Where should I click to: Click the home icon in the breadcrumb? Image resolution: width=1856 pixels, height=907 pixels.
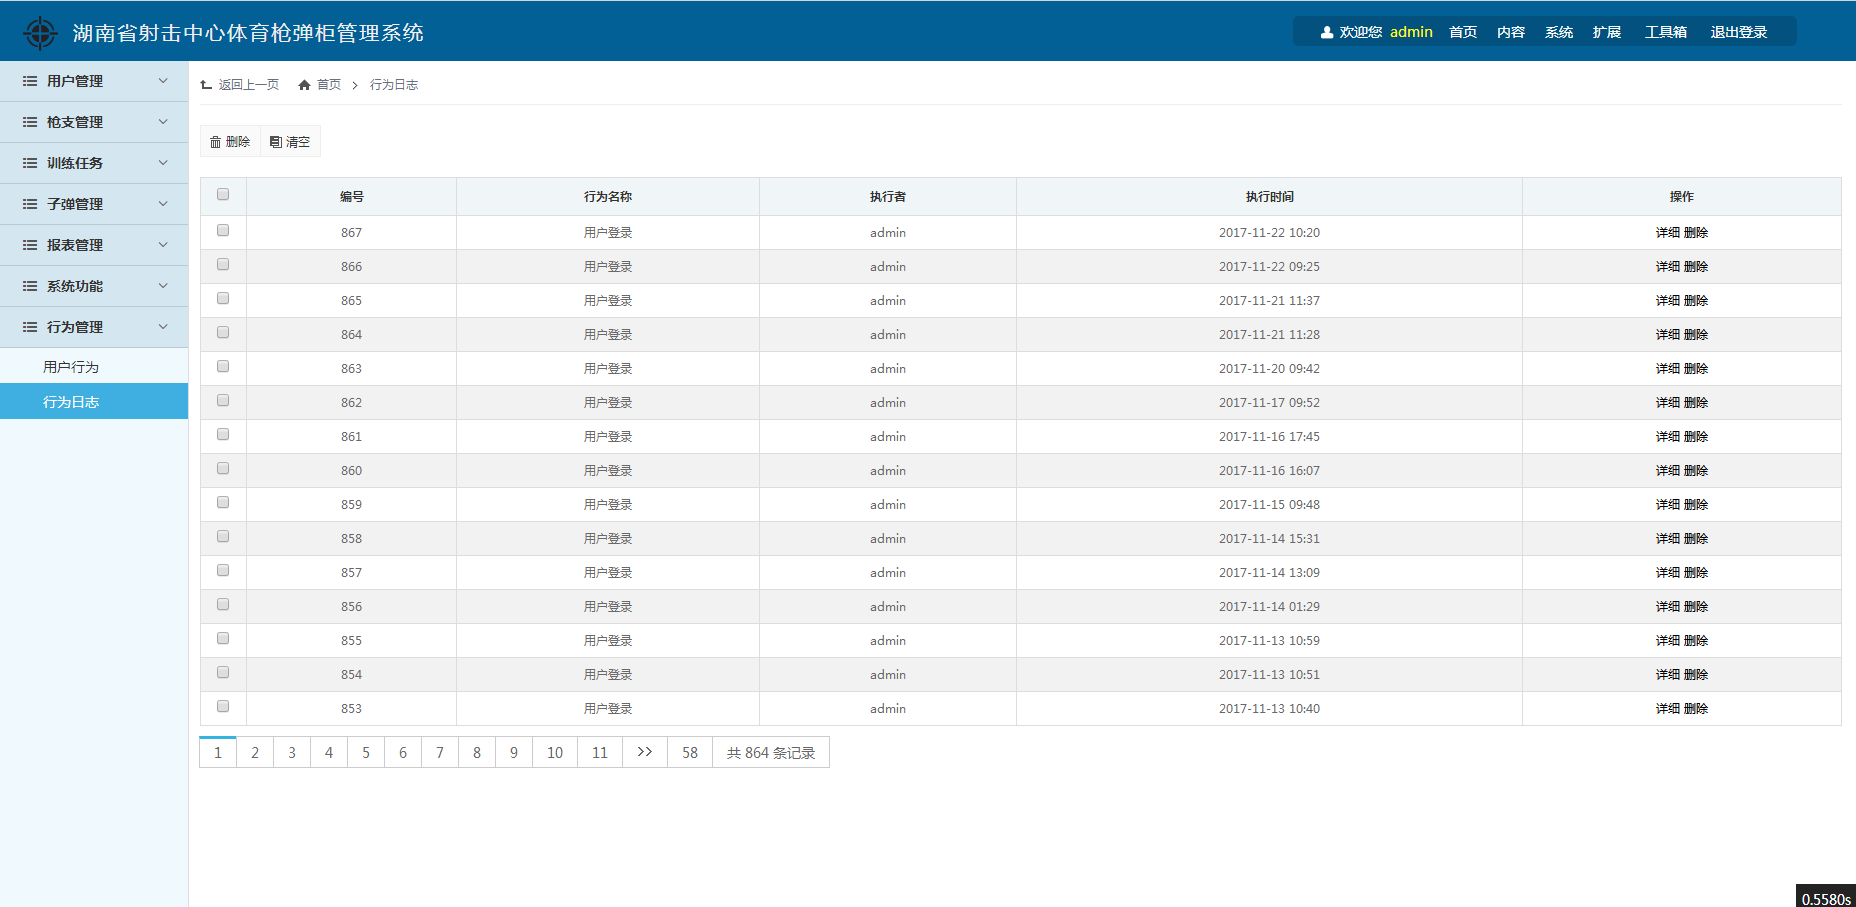304,85
